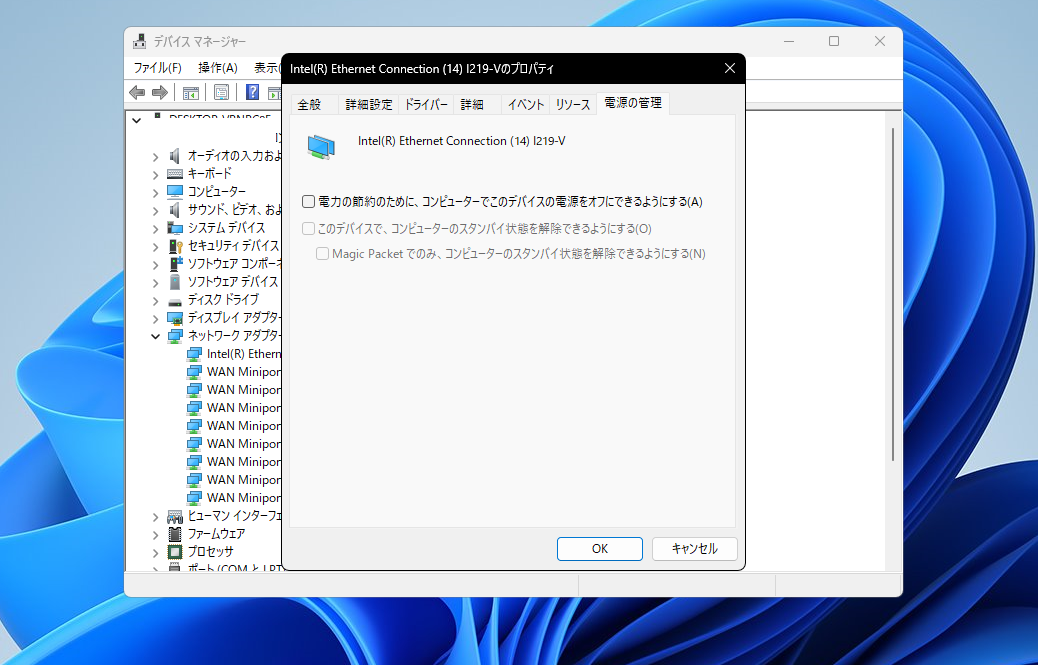Click the speaker icon beside サウンド、ビデオ
Image resolution: width=1038 pixels, height=665 pixels.
tap(175, 210)
